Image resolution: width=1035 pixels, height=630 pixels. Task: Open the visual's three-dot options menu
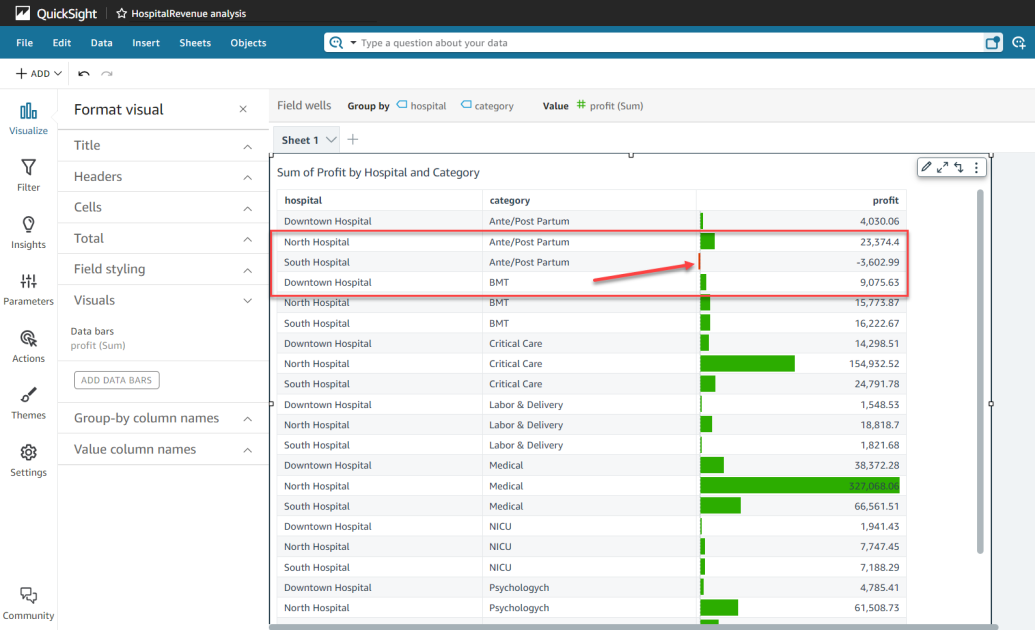click(x=975, y=167)
